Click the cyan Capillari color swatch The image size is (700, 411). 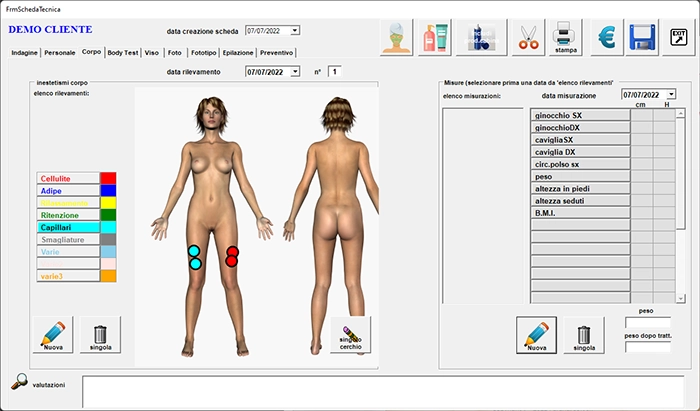point(108,228)
